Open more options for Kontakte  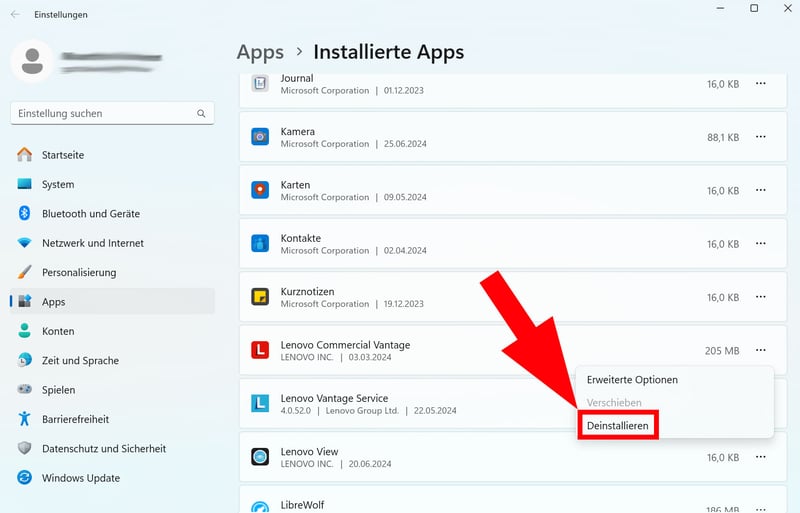(x=761, y=244)
